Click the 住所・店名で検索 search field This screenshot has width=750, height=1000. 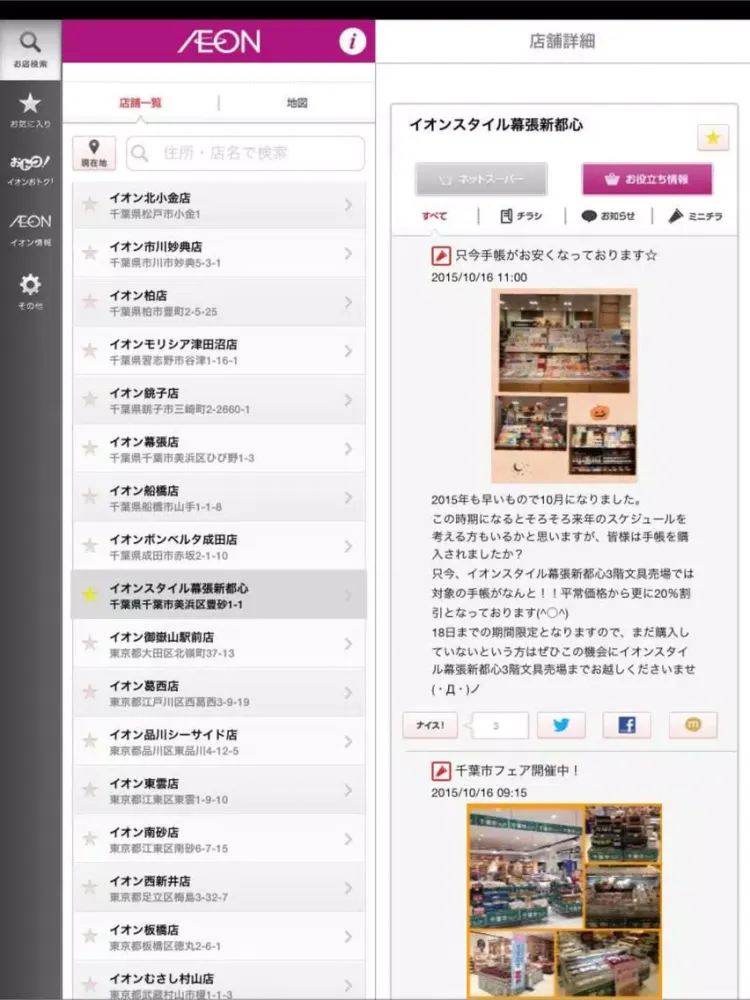[x=246, y=153]
